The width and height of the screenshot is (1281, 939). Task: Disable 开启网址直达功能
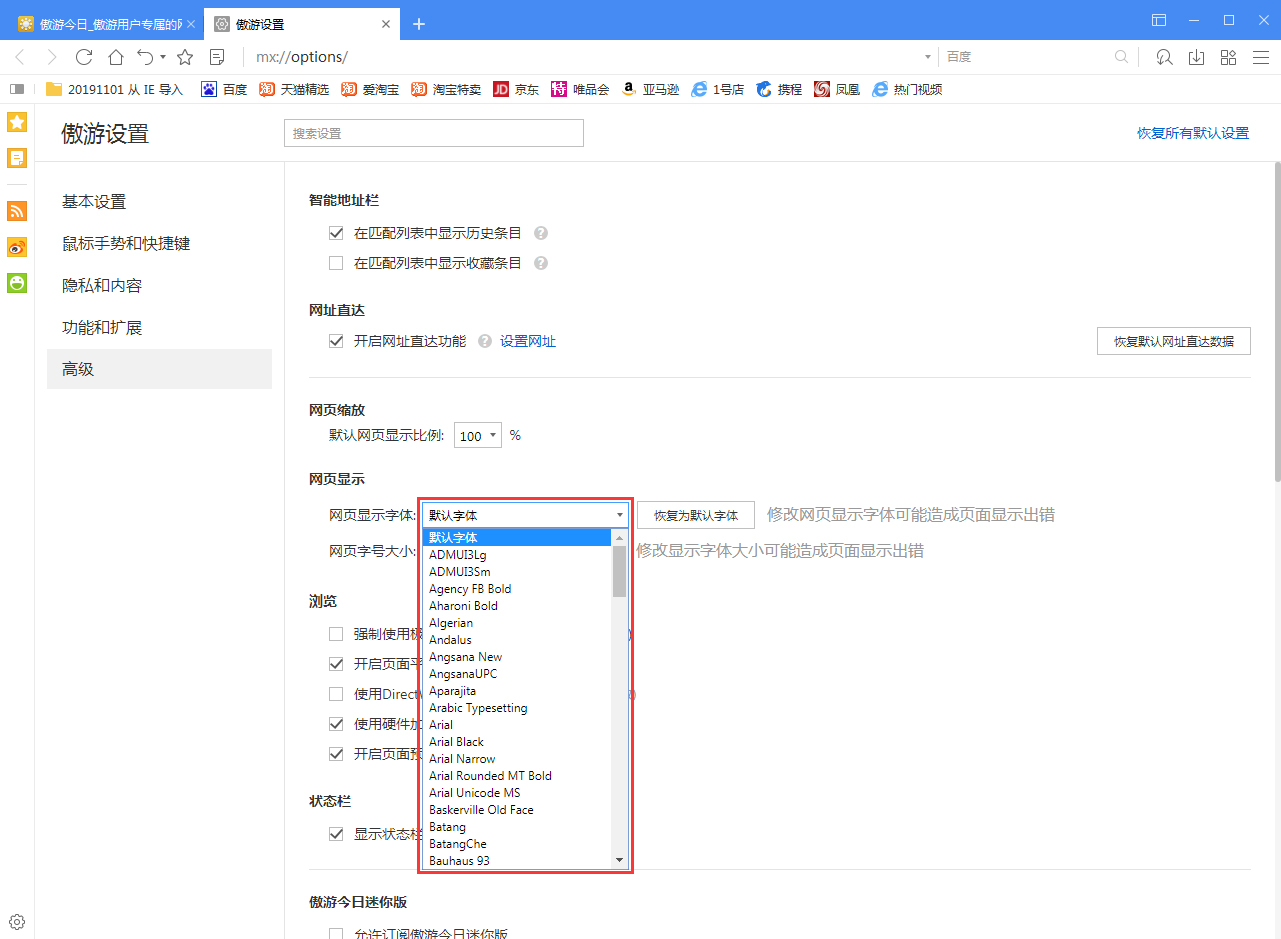coord(336,340)
